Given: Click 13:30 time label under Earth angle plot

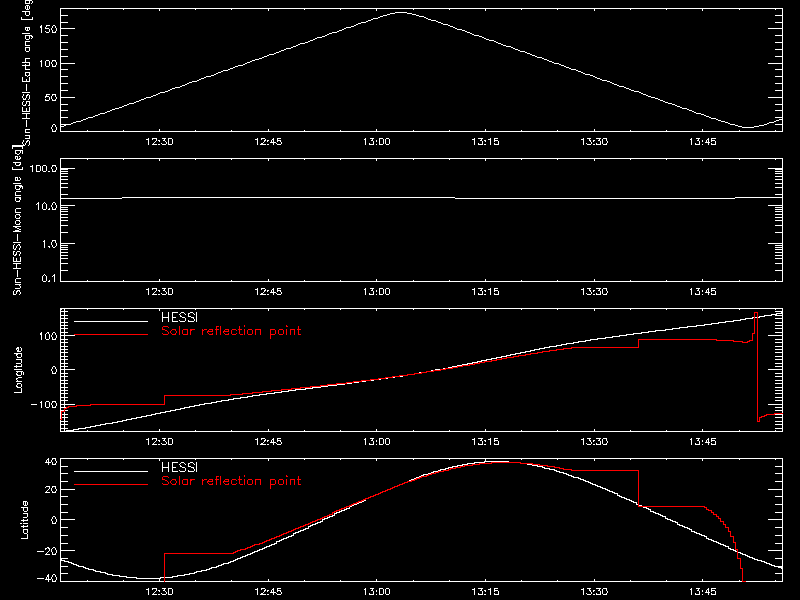Looking at the screenshot, I should [594, 142].
